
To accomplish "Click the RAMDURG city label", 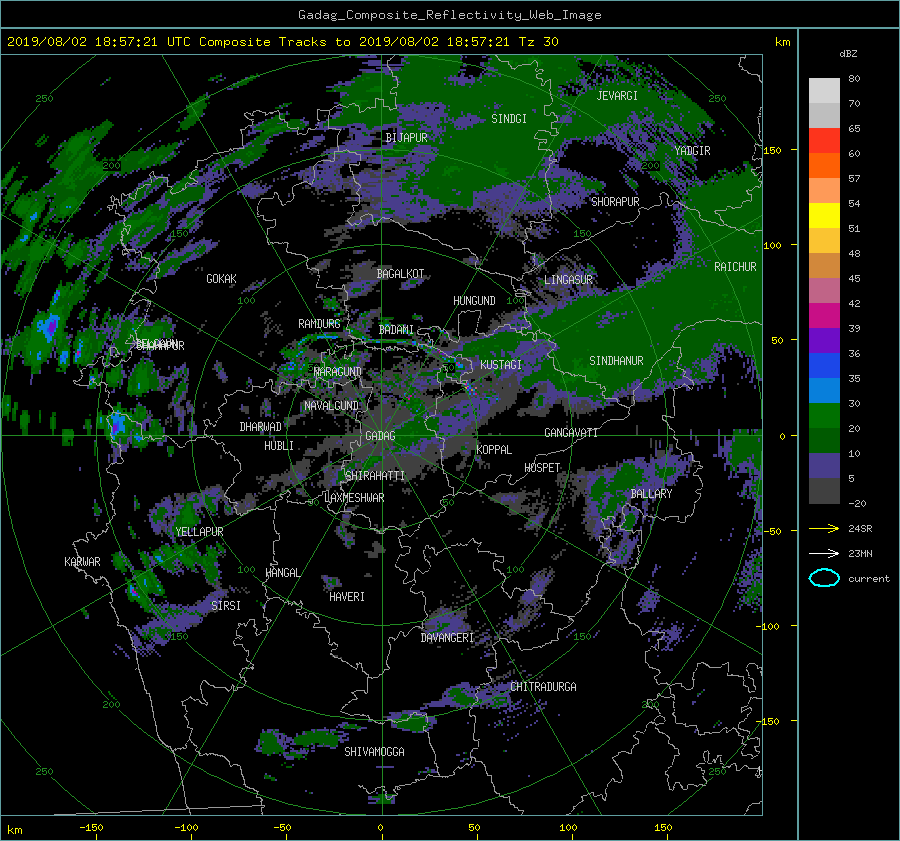I will (x=319, y=324).
